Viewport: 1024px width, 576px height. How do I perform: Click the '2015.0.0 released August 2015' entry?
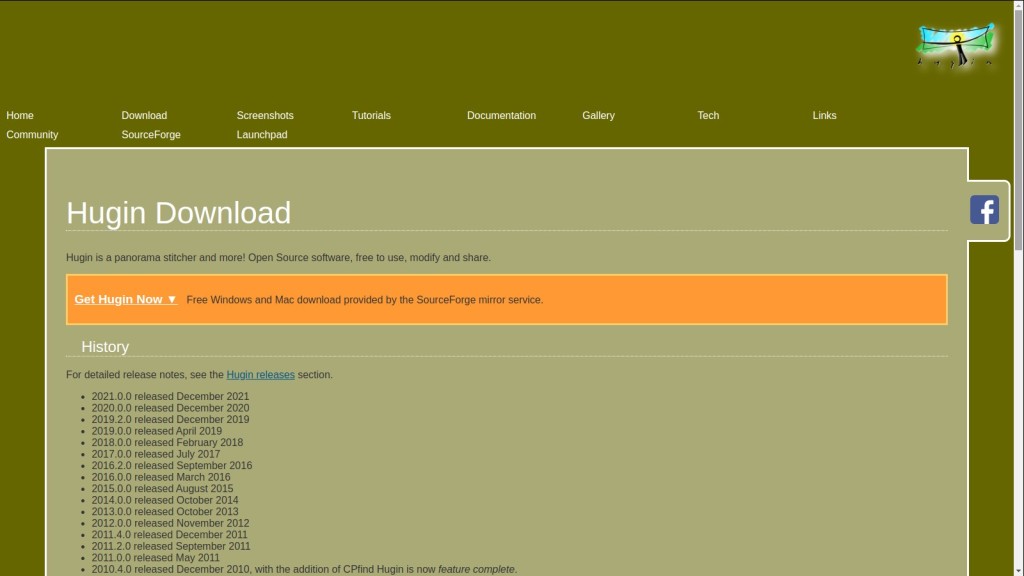pyautogui.click(x=162, y=488)
